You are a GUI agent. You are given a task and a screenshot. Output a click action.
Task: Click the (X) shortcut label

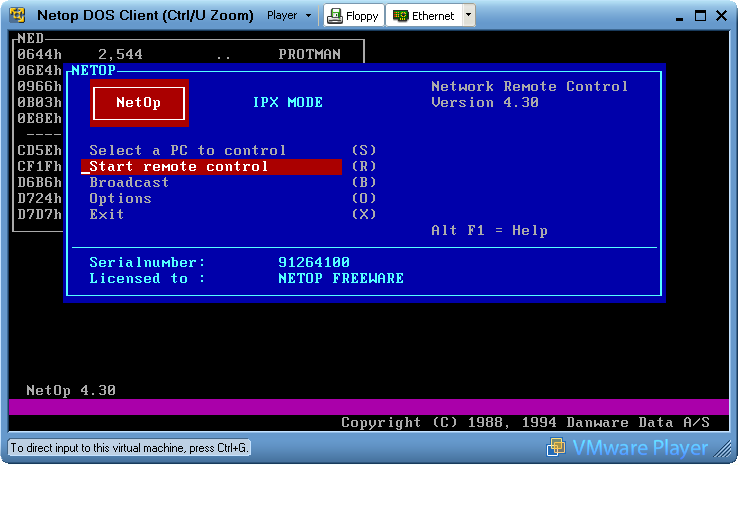click(x=364, y=214)
